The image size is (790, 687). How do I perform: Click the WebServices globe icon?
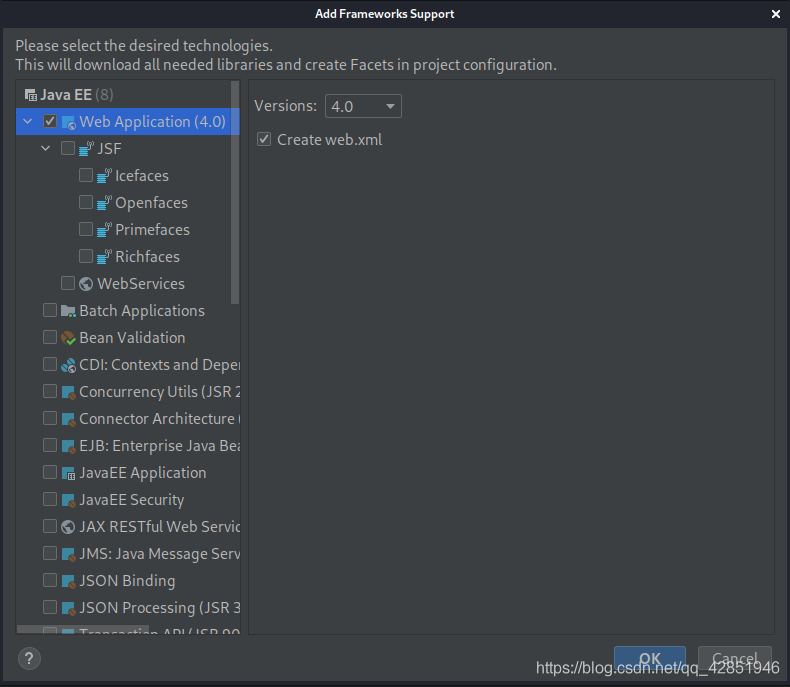pyautogui.click(x=86, y=284)
